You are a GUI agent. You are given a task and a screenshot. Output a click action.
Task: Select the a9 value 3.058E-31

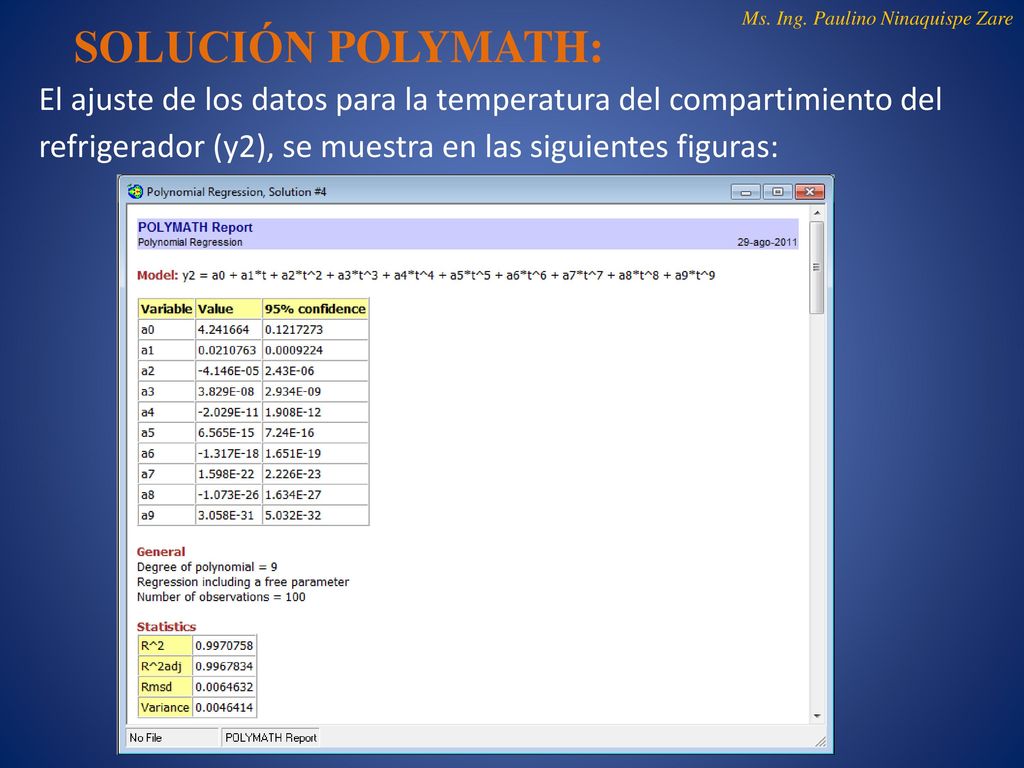(229, 515)
